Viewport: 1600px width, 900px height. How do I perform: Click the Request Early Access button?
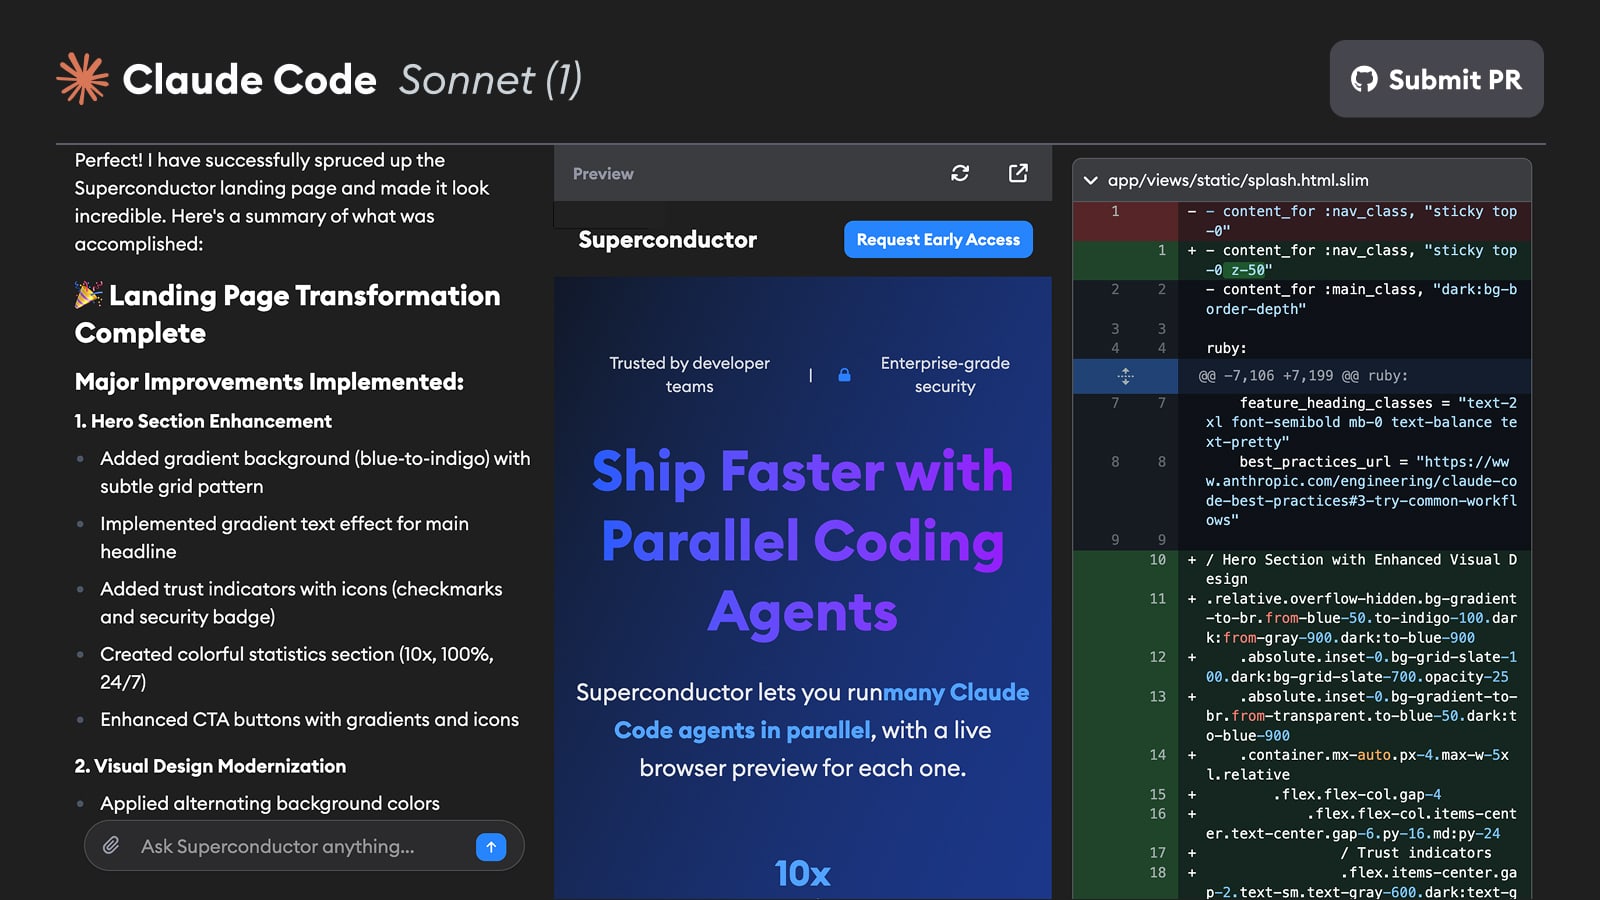point(938,239)
